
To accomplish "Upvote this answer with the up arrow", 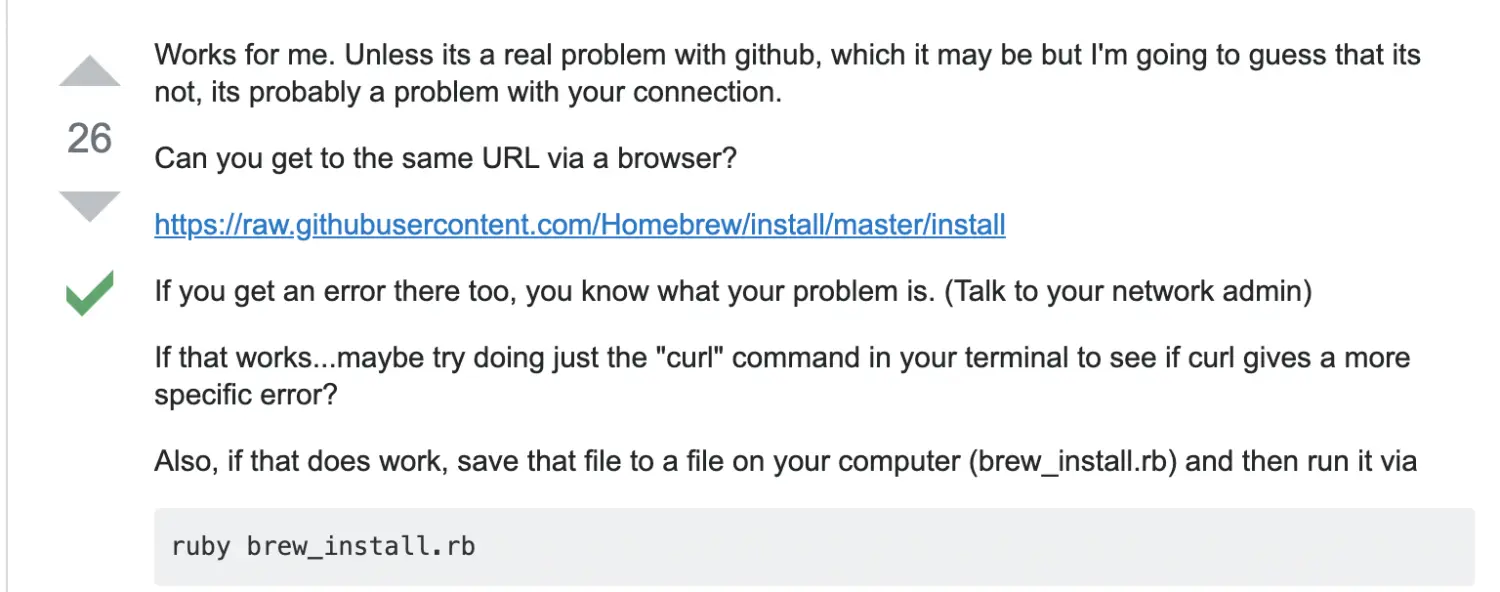I will (x=90, y=70).
